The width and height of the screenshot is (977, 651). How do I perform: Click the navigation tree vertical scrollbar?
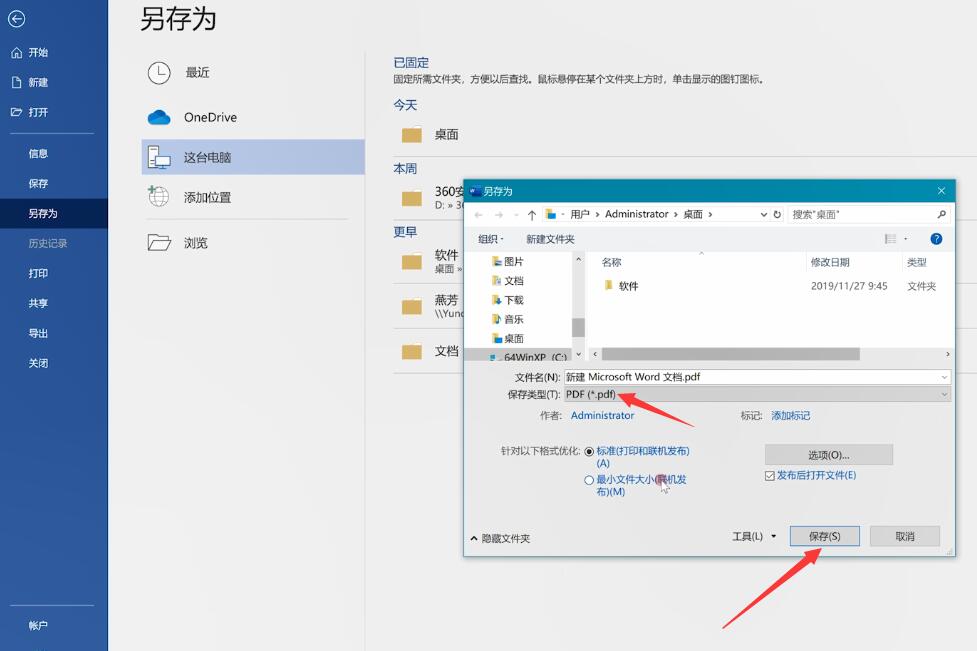[578, 327]
